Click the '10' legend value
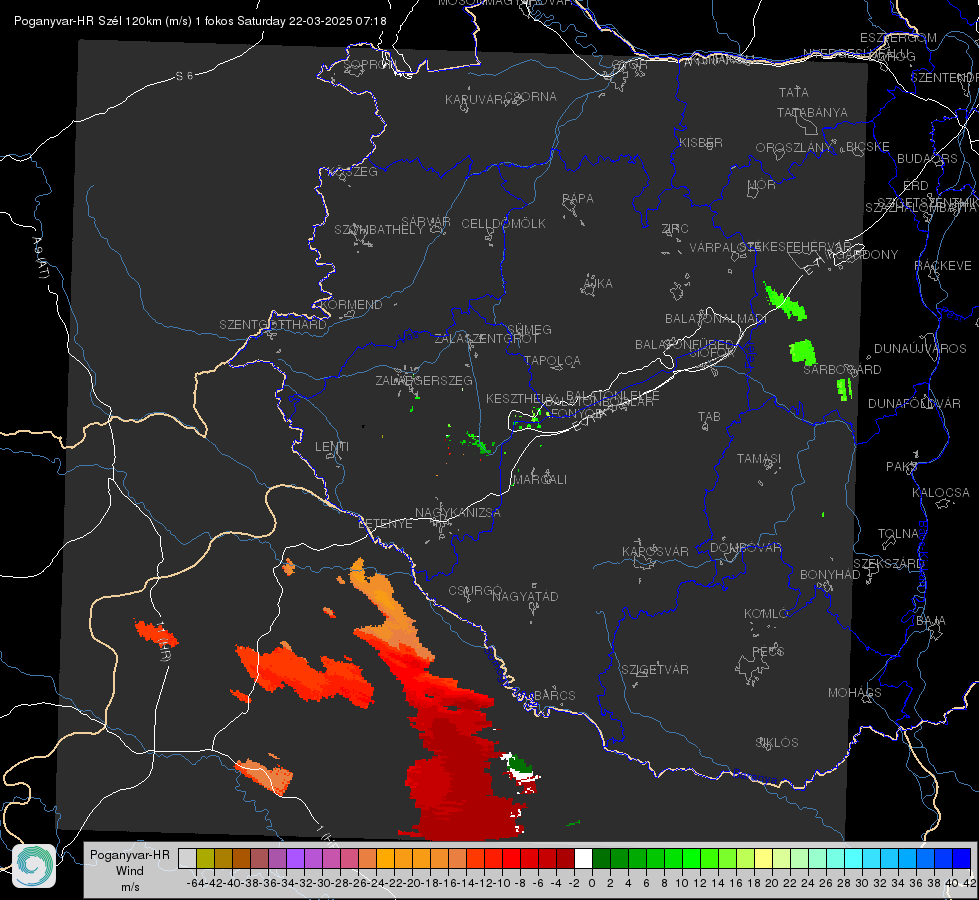 coord(681,883)
